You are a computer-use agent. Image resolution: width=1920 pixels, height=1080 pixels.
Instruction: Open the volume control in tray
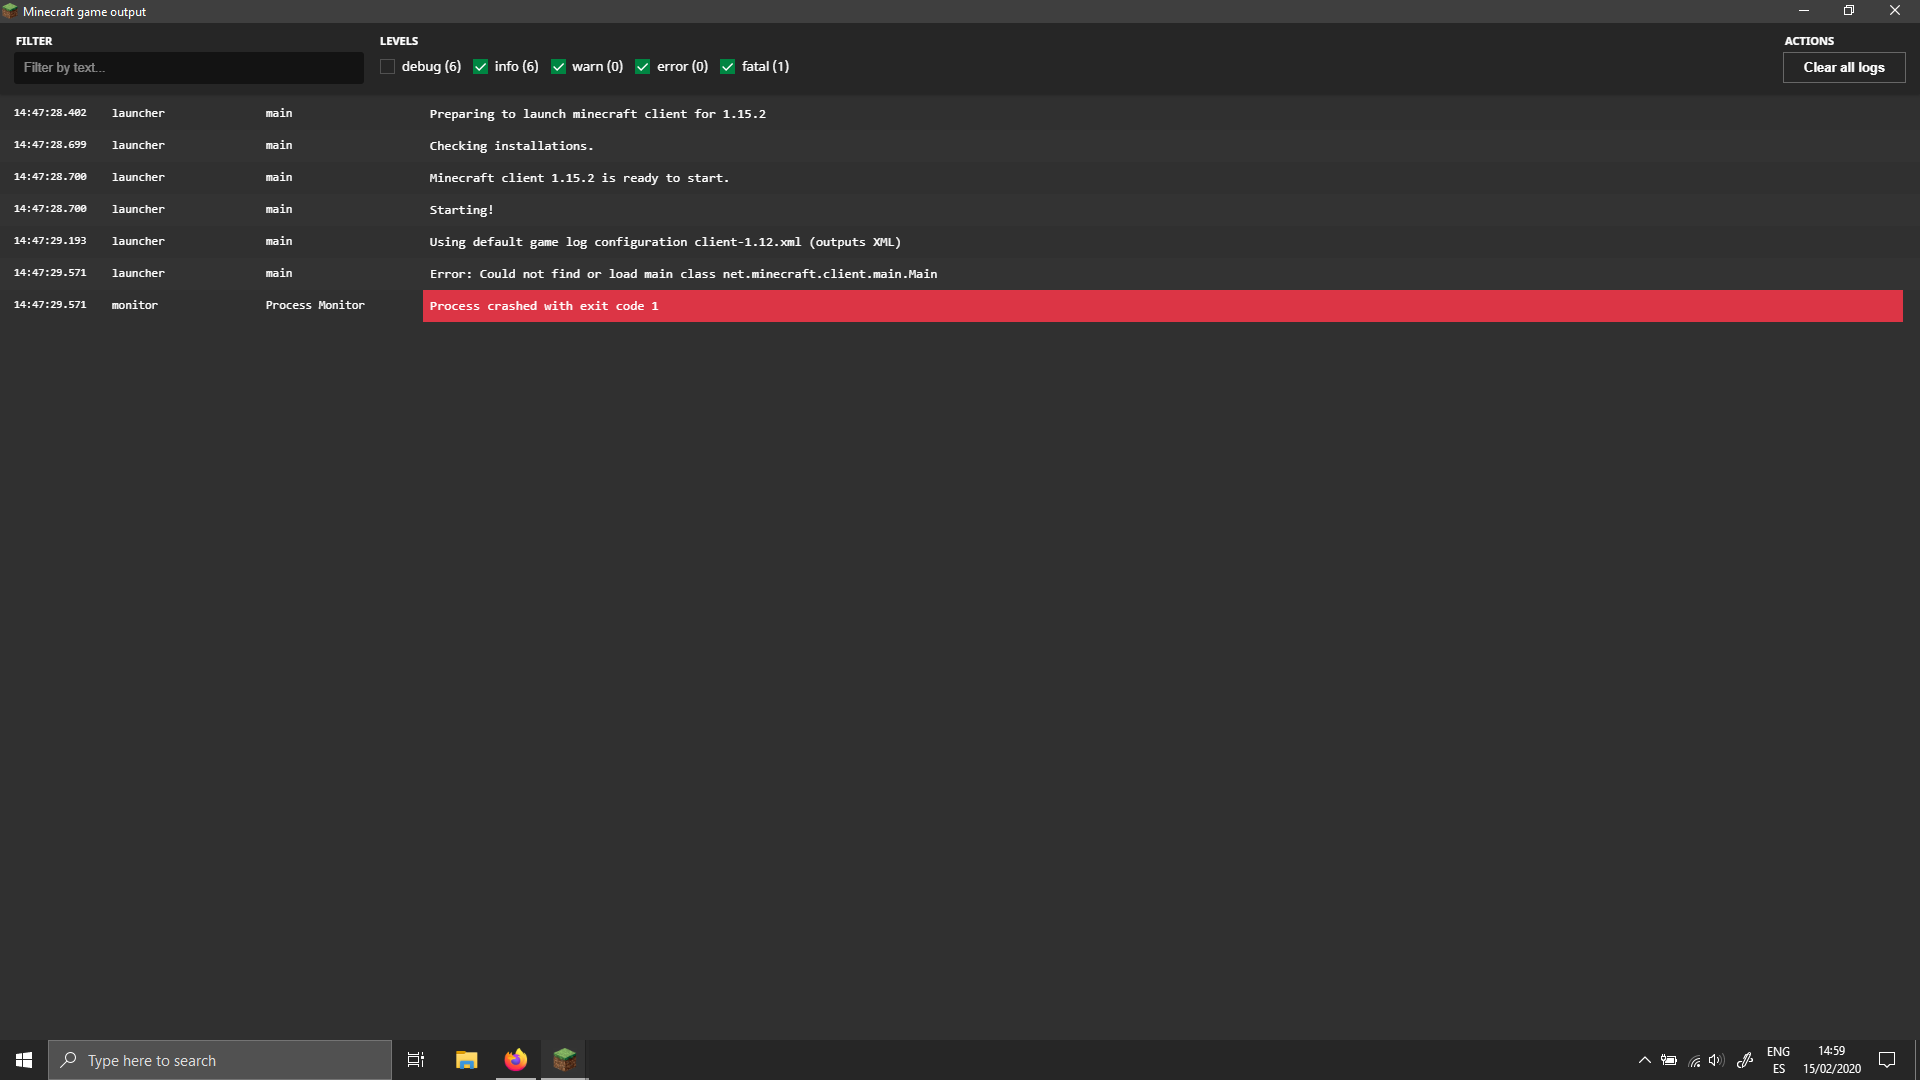coord(1717,1060)
